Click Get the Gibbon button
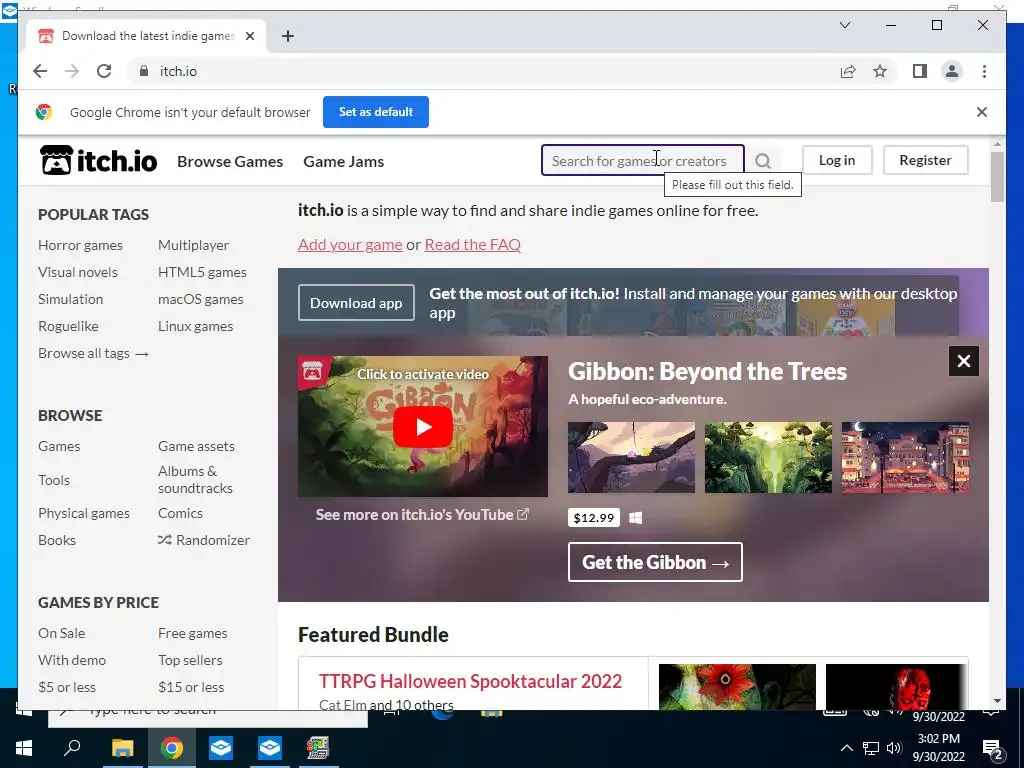This screenshot has height=768, width=1024. click(x=655, y=562)
